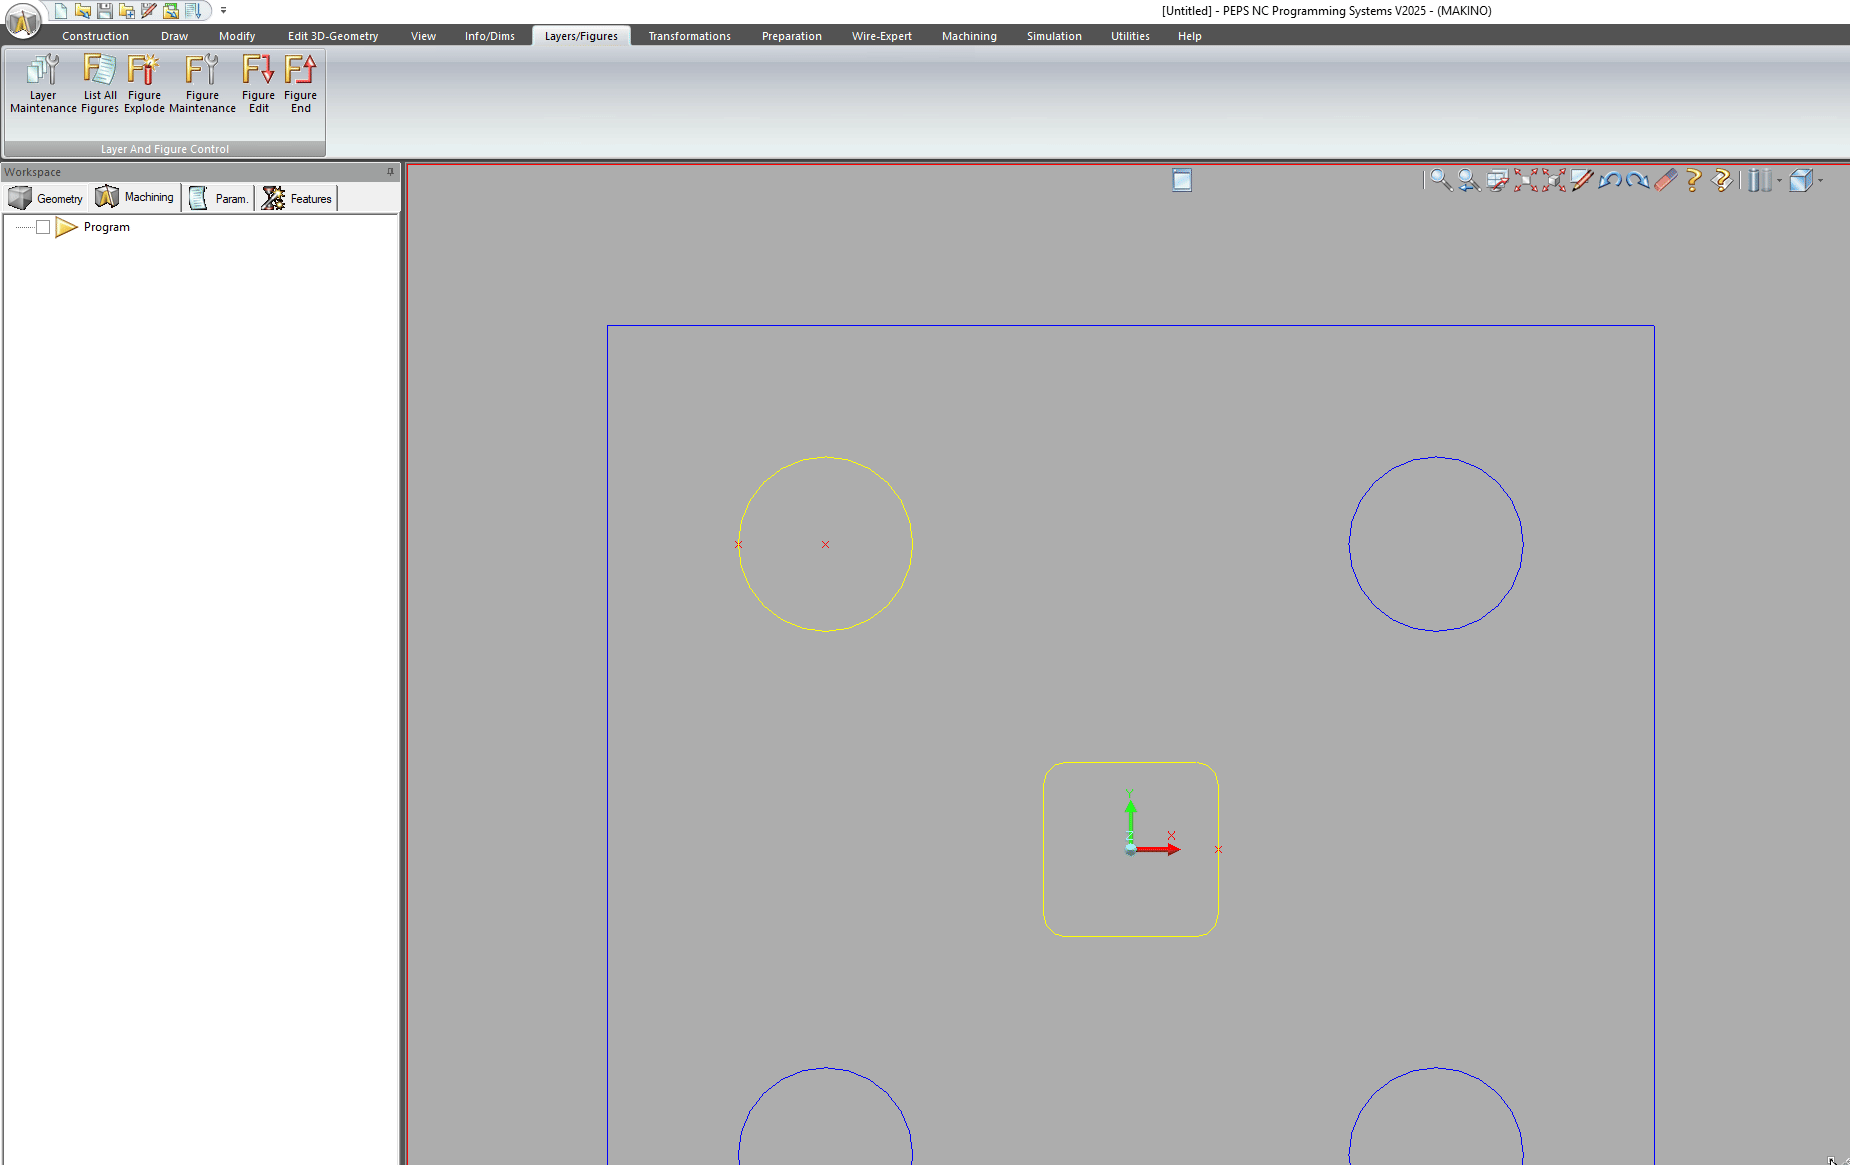This screenshot has height=1165, width=1850.
Task: Expand quick access toolbar customize arrow
Action: pos(223,11)
